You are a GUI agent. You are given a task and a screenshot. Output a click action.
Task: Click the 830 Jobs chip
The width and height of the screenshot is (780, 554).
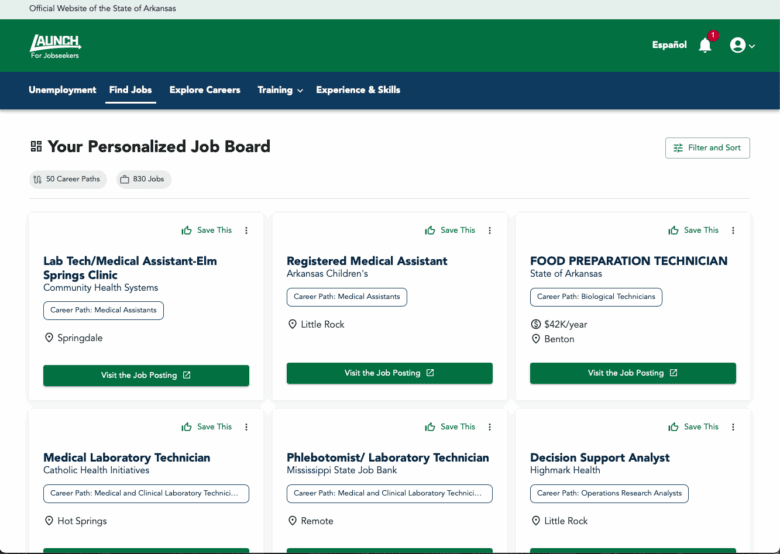point(142,179)
